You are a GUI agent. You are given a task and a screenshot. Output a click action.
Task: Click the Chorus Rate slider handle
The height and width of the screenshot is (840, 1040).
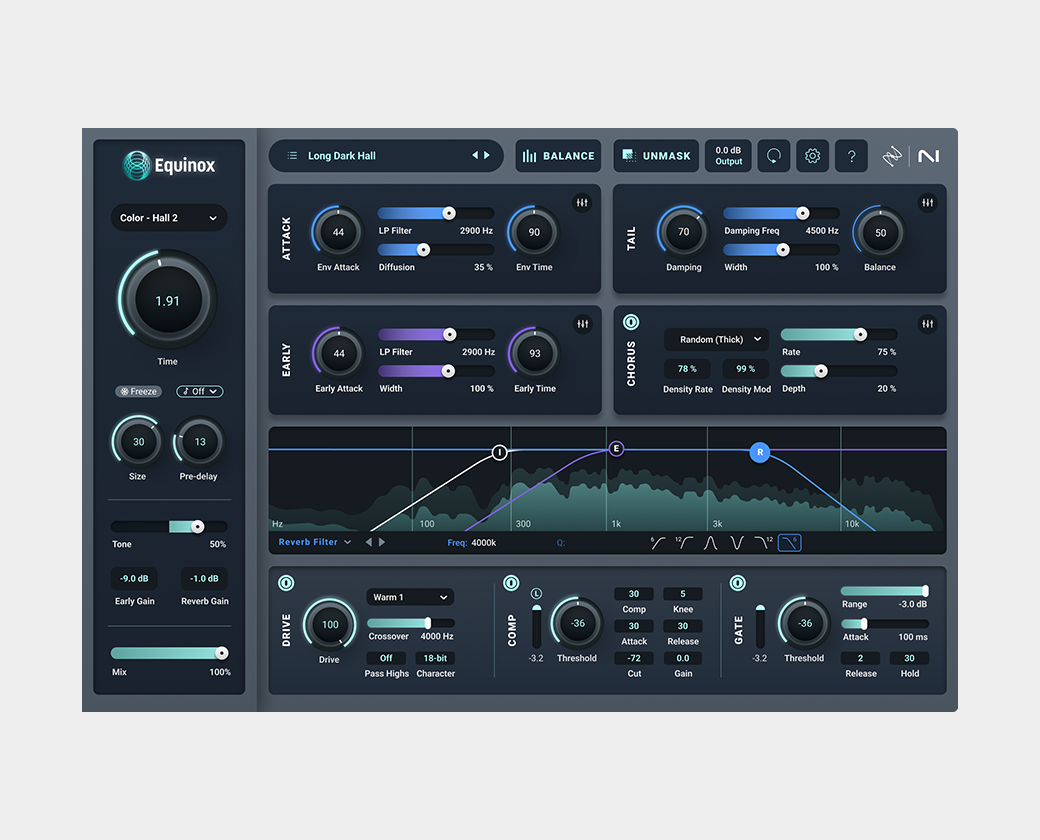[860, 334]
